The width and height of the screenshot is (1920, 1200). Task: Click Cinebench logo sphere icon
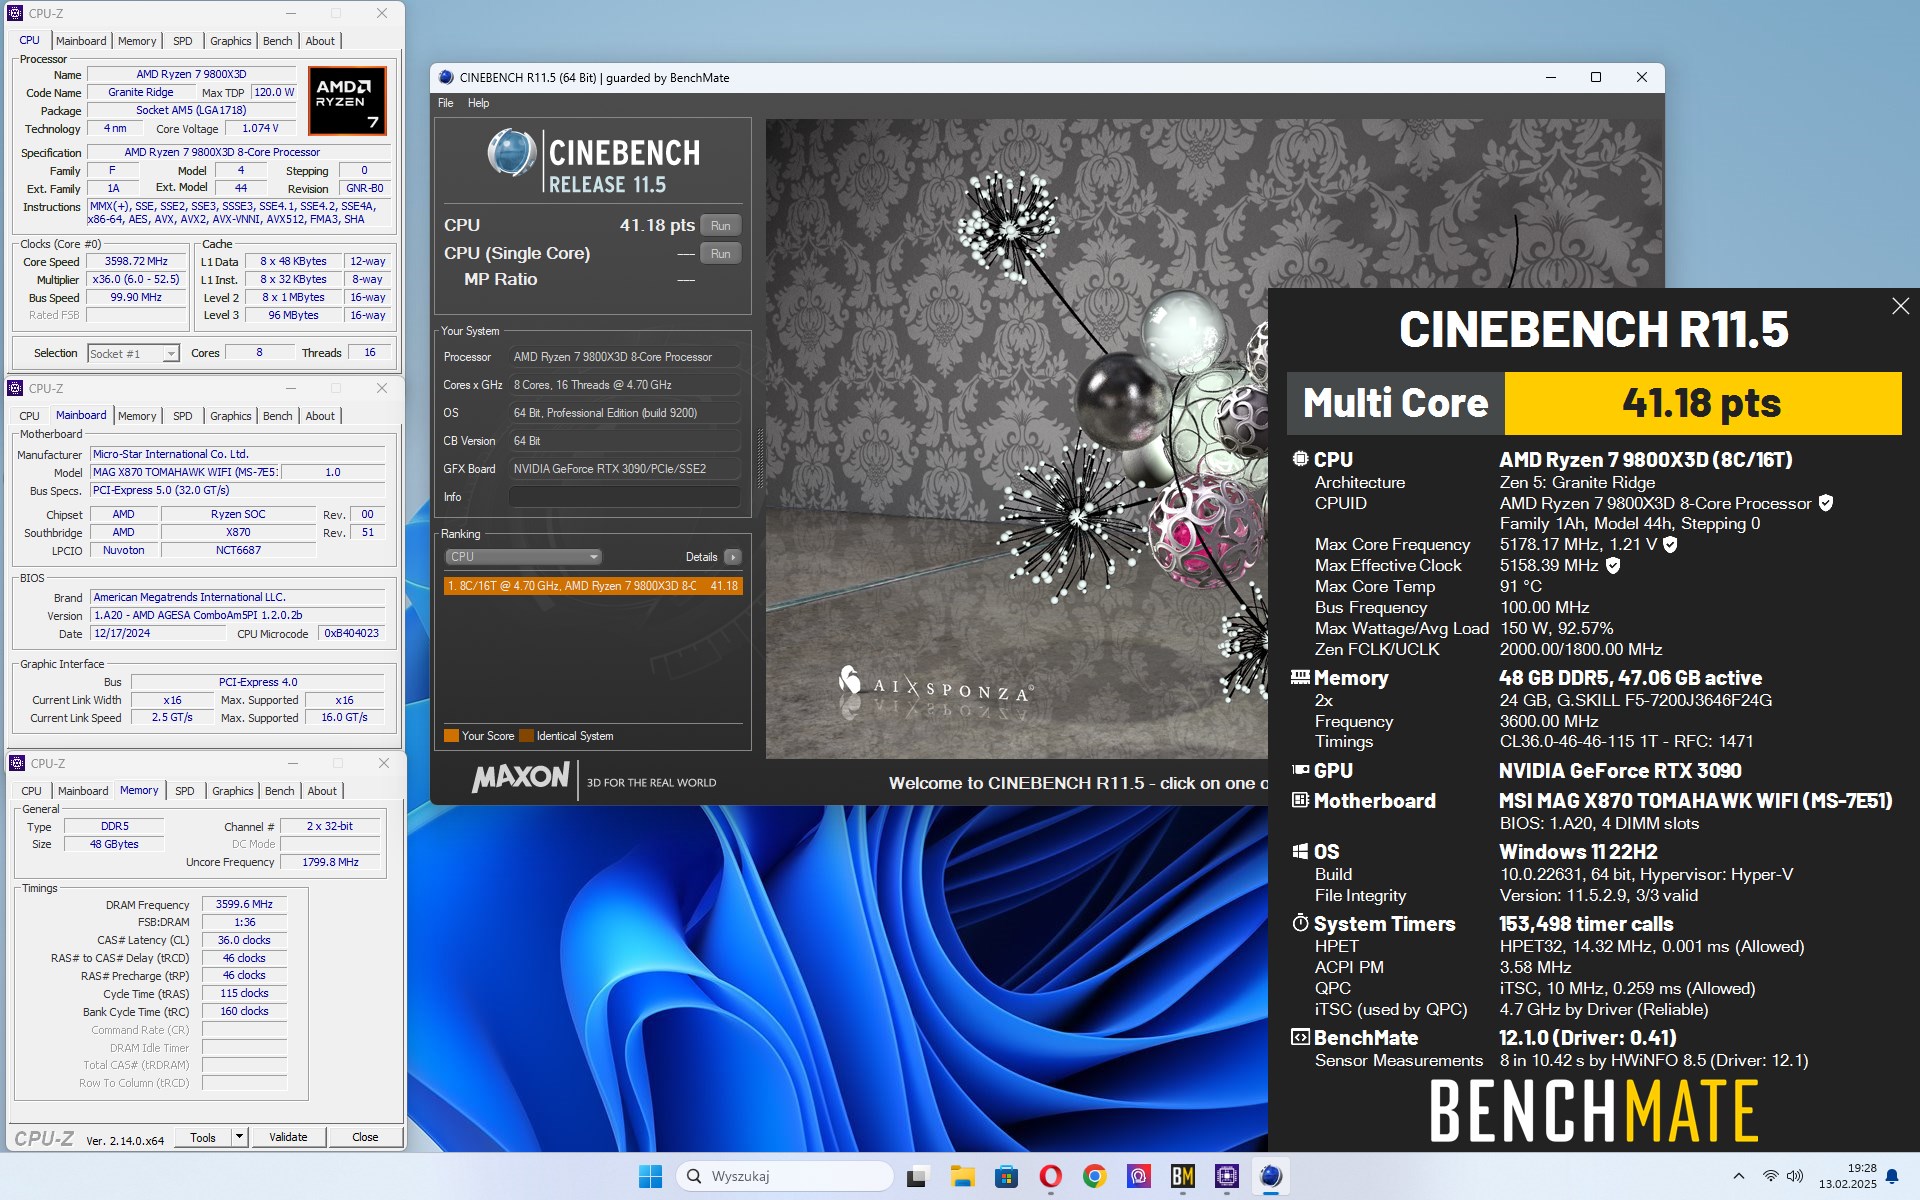[512, 153]
